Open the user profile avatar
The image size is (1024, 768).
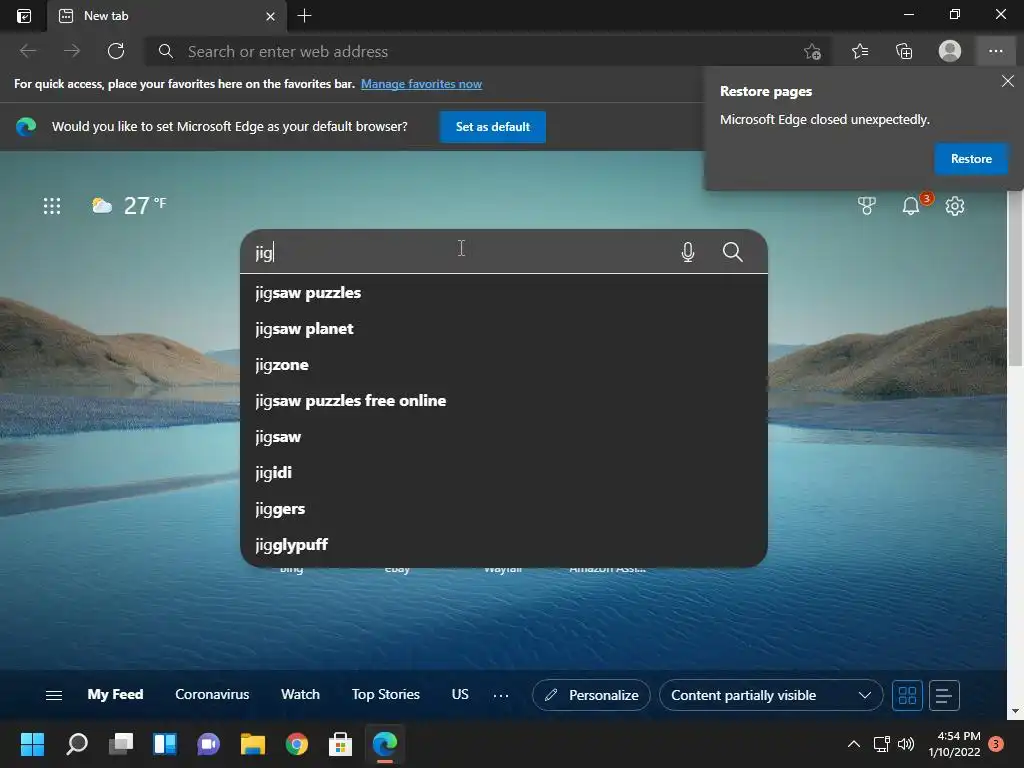pyautogui.click(x=950, y=51)
